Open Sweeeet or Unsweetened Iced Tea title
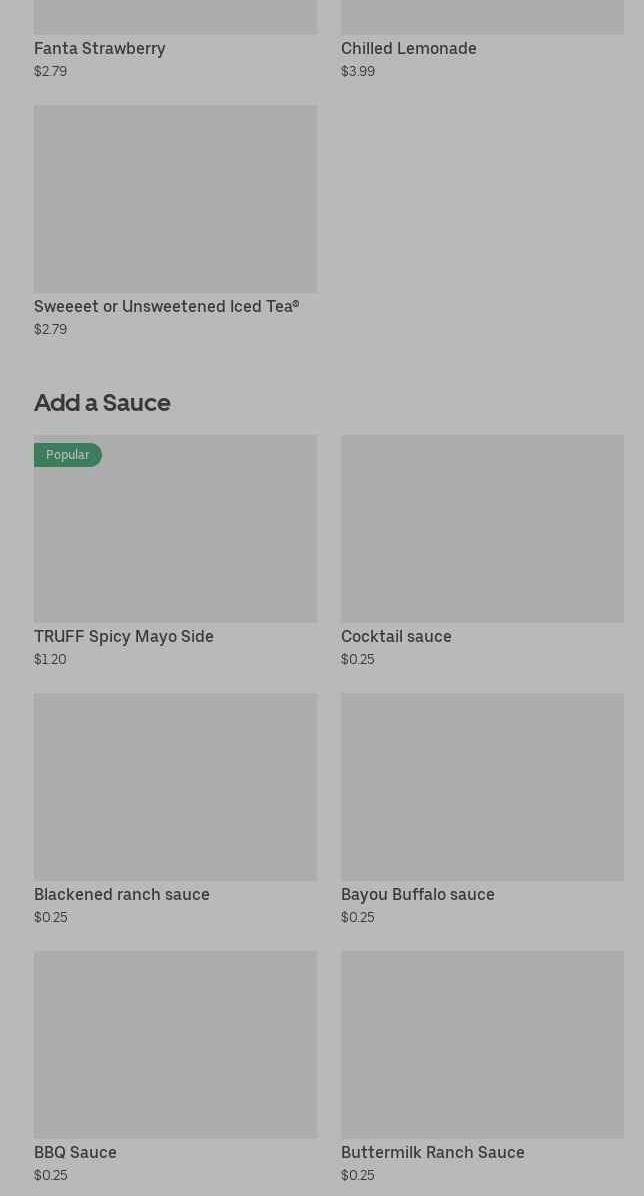 pyautogui.click(x=166, y=306)
